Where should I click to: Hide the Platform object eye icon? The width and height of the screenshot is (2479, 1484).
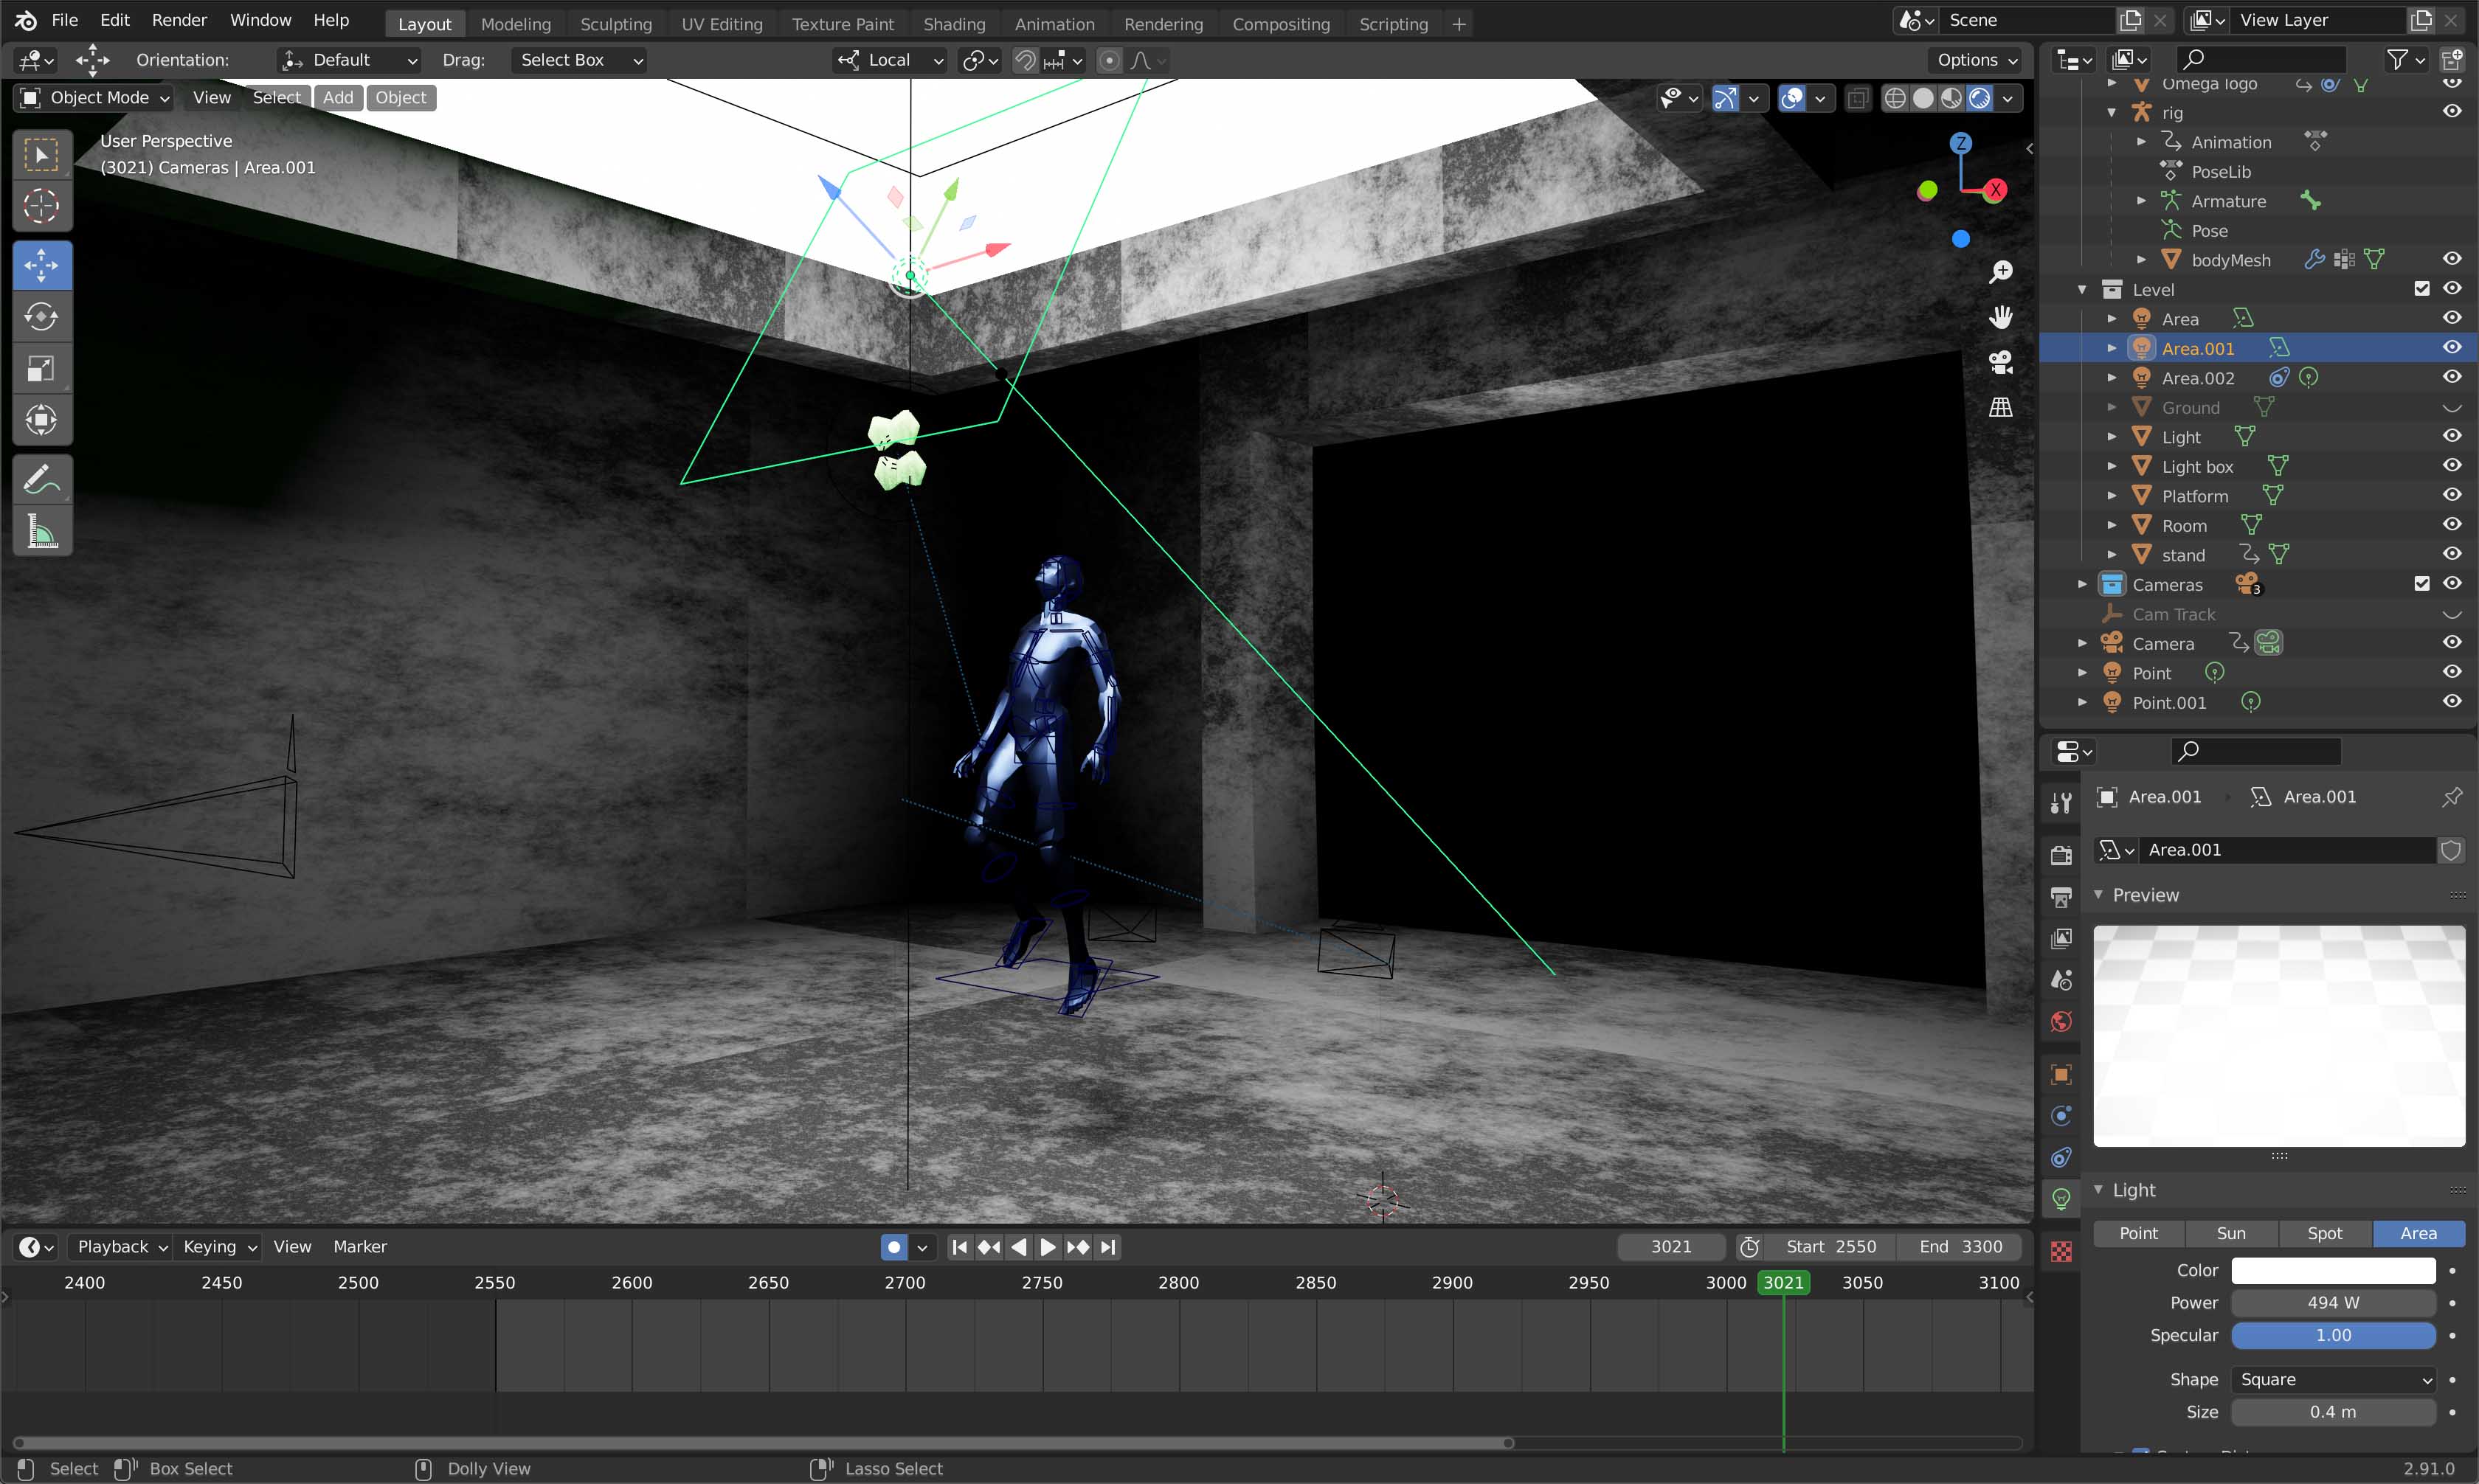coord(2452,495)
